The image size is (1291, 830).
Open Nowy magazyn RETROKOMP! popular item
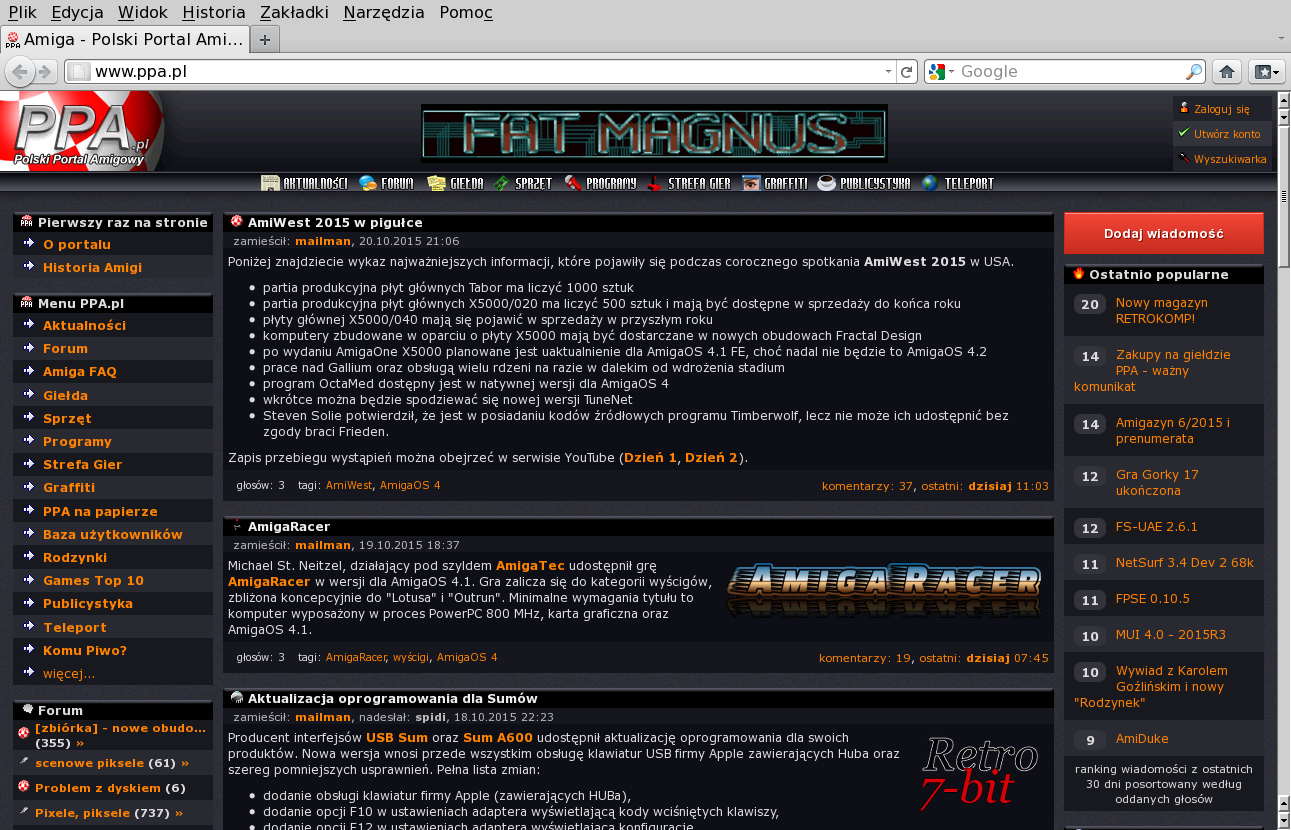(x=1162, y=311)
